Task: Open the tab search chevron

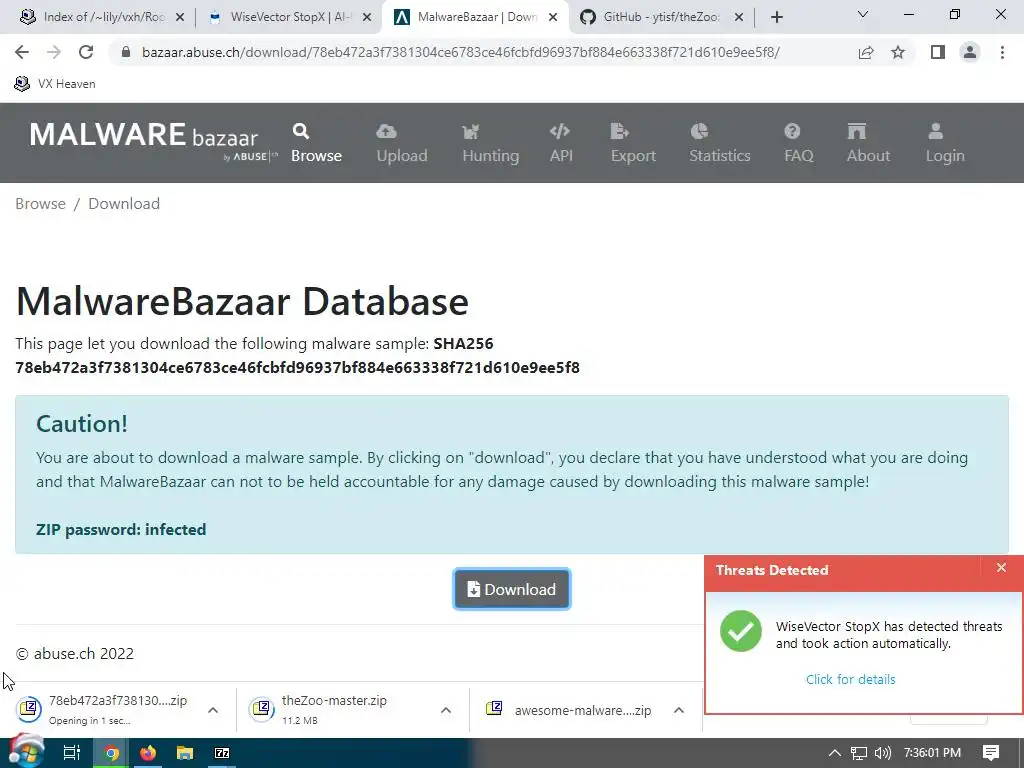Action: click(863, 14)
